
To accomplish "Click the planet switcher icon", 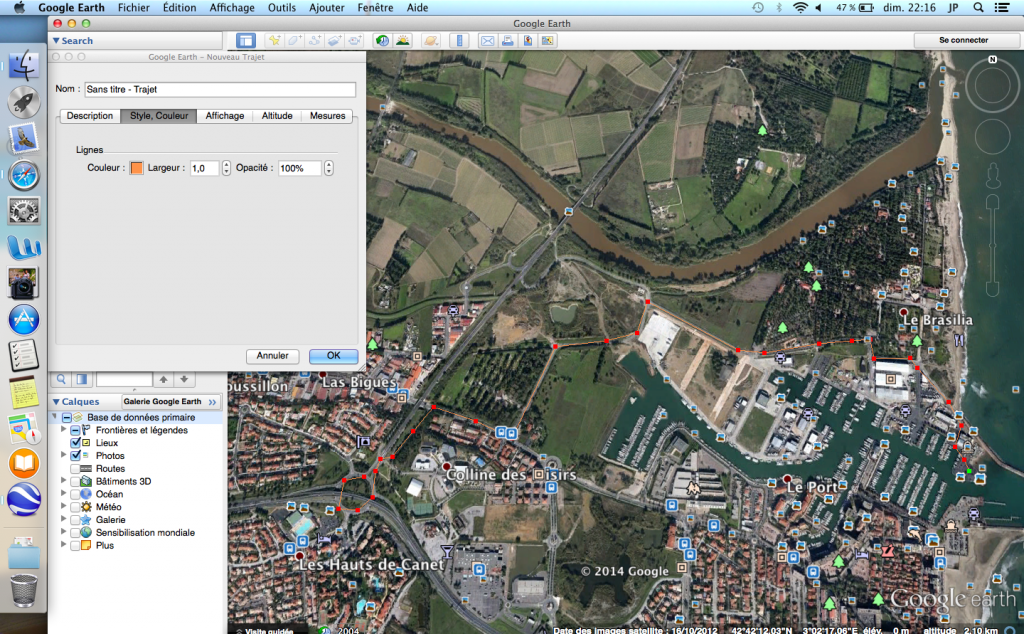I will (431, 41).
